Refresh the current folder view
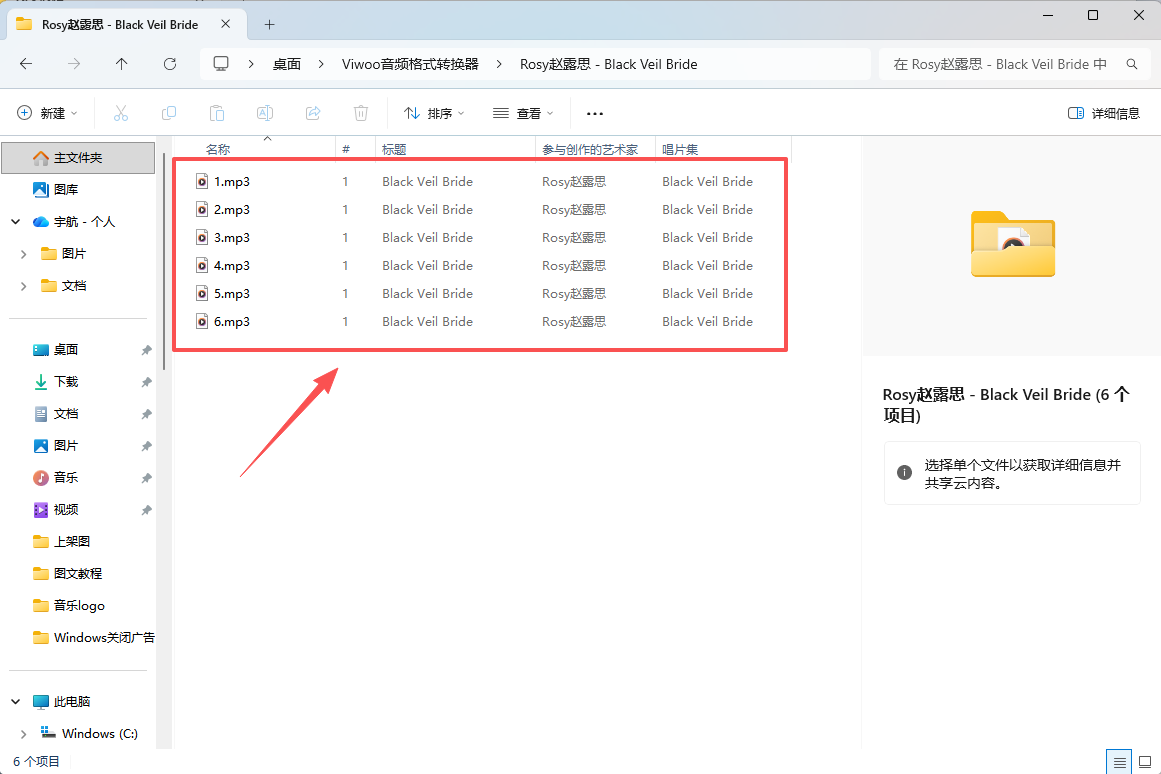 170,64
